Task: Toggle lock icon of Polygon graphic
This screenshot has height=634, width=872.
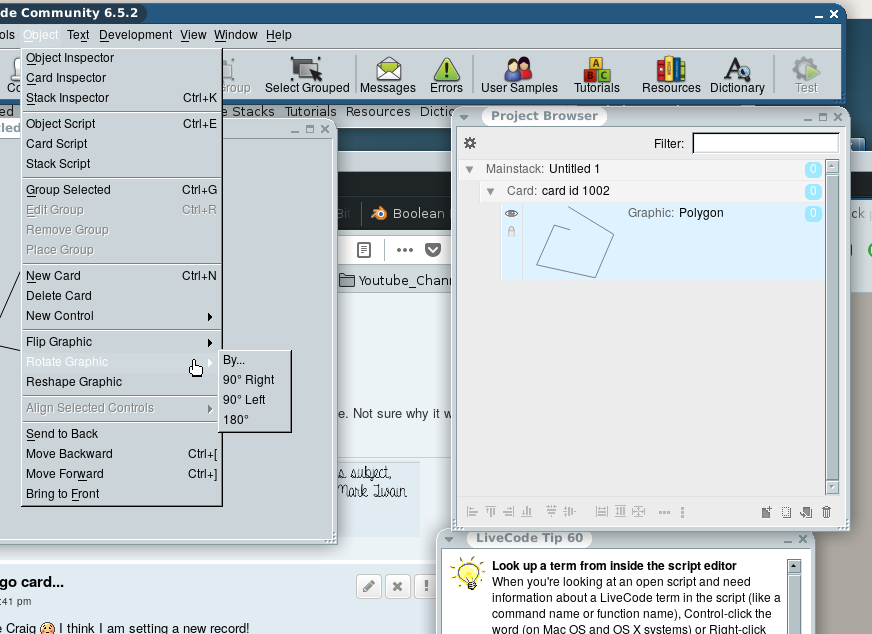Action: point(512,231)
